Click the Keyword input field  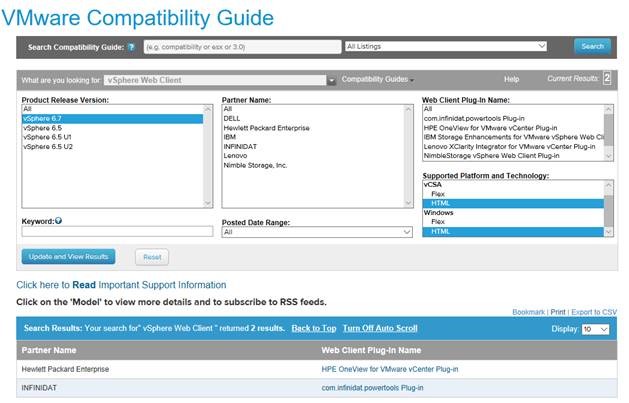tap(117, 231)
